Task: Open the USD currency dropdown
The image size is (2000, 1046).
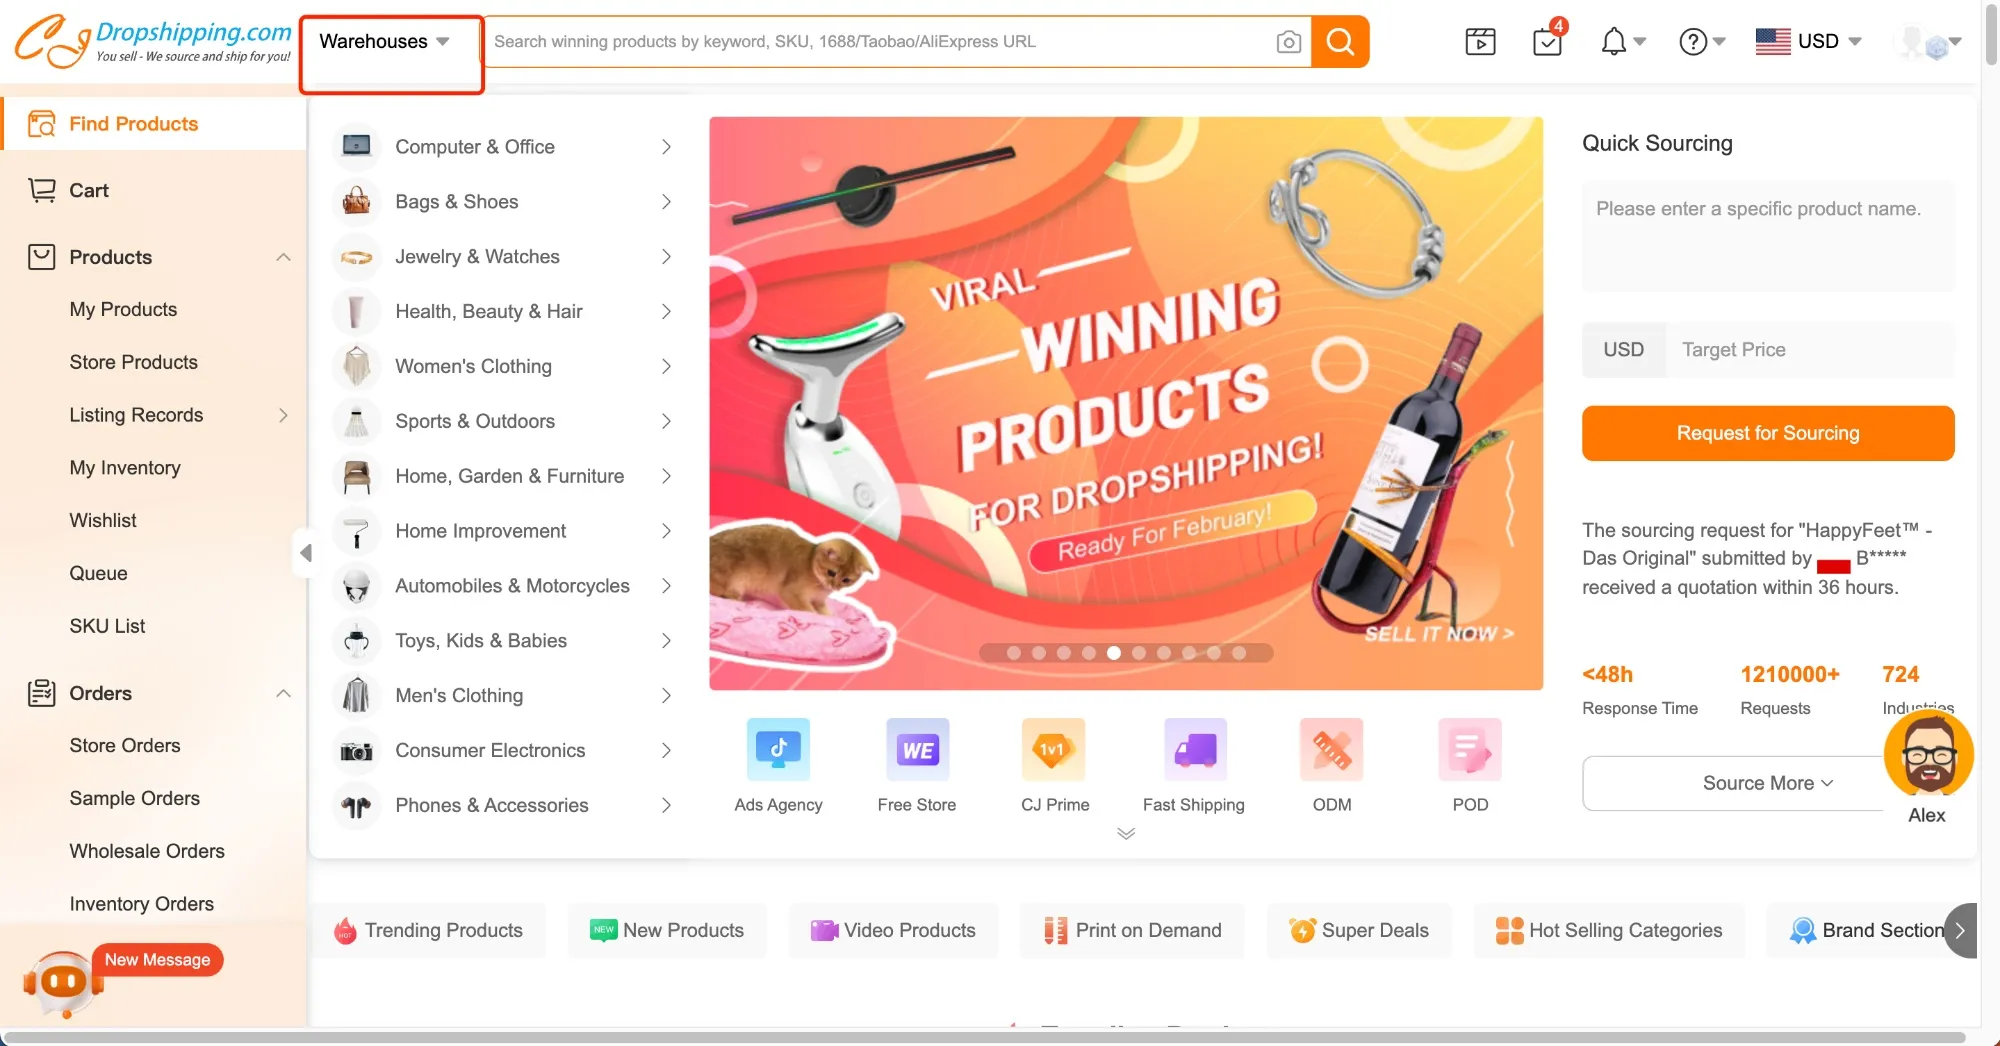Action: [x=1809, y=42]
